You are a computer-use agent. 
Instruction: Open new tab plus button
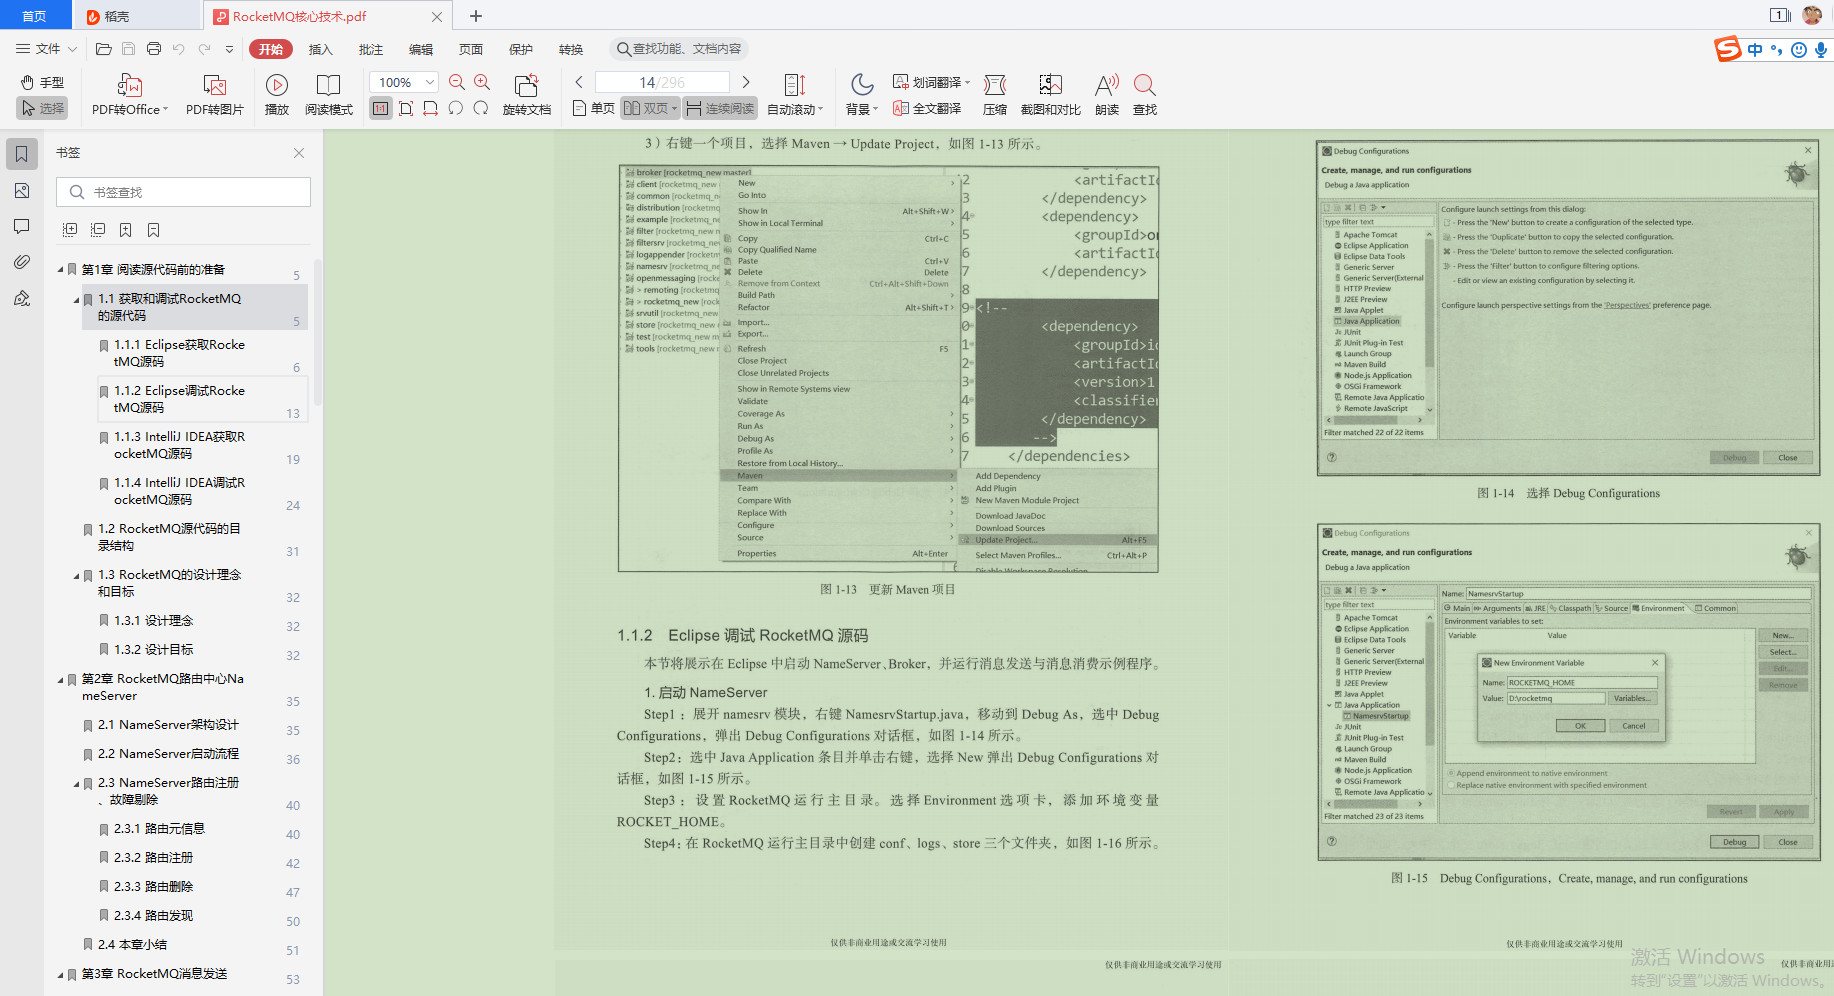(x=476, y=16)
